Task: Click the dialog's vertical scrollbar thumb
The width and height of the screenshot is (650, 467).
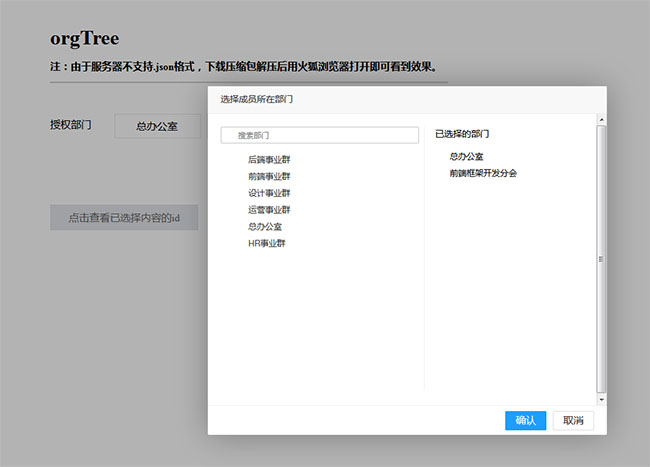Action: coord(601,258)
